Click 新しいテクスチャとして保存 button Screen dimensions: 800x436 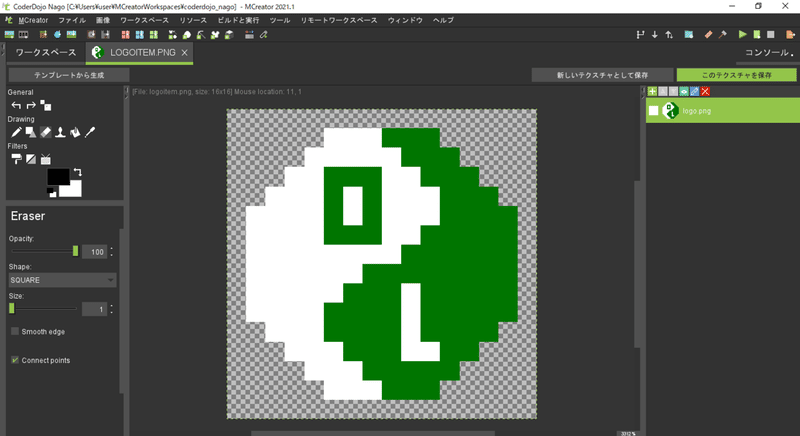tap(602, 75)
